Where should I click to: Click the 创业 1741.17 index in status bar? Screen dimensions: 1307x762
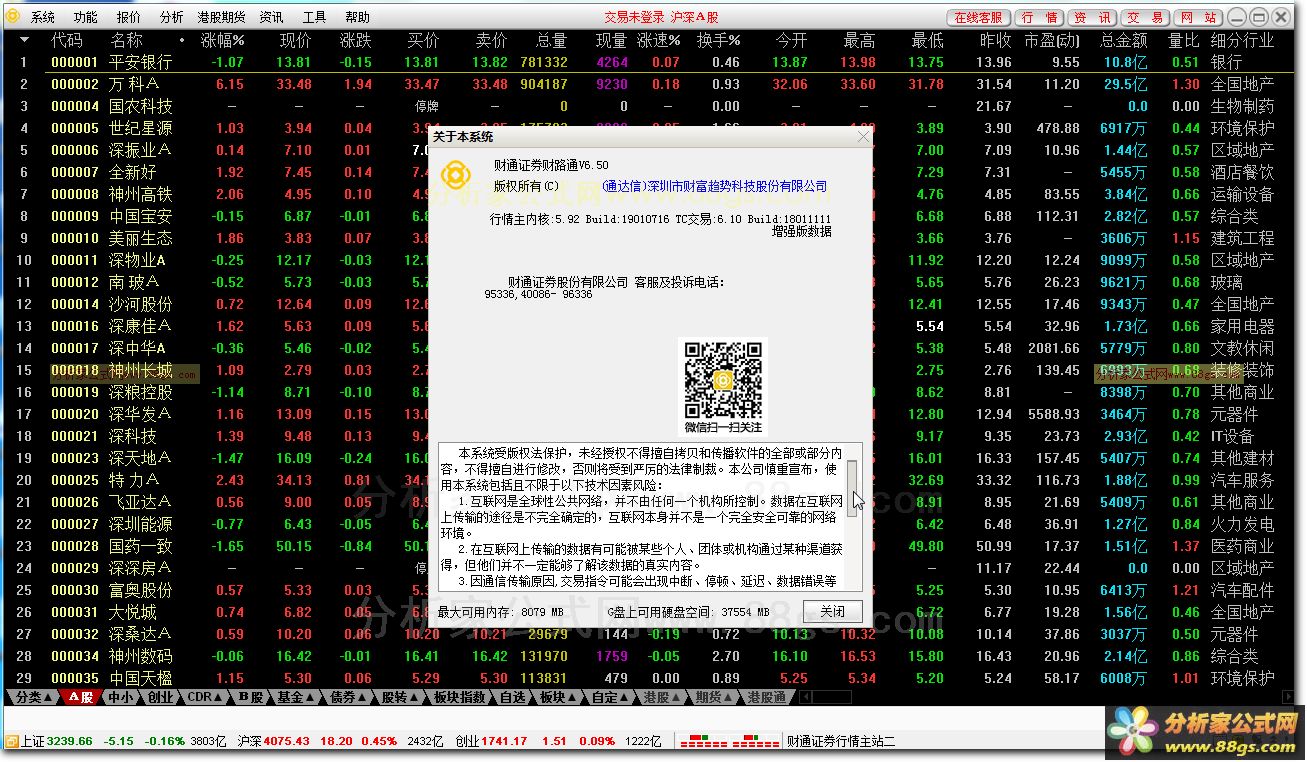pyautogui.click(x=559, y=741)
